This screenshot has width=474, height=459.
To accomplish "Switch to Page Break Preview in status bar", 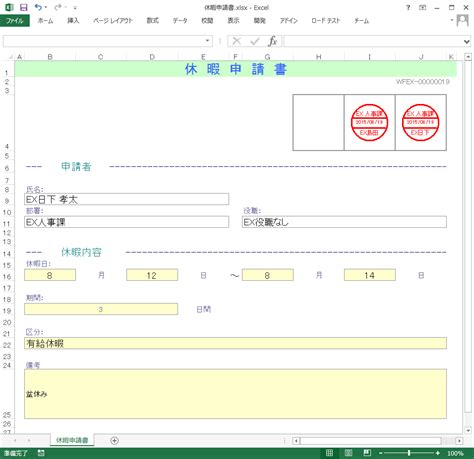I will coord(367,453).
